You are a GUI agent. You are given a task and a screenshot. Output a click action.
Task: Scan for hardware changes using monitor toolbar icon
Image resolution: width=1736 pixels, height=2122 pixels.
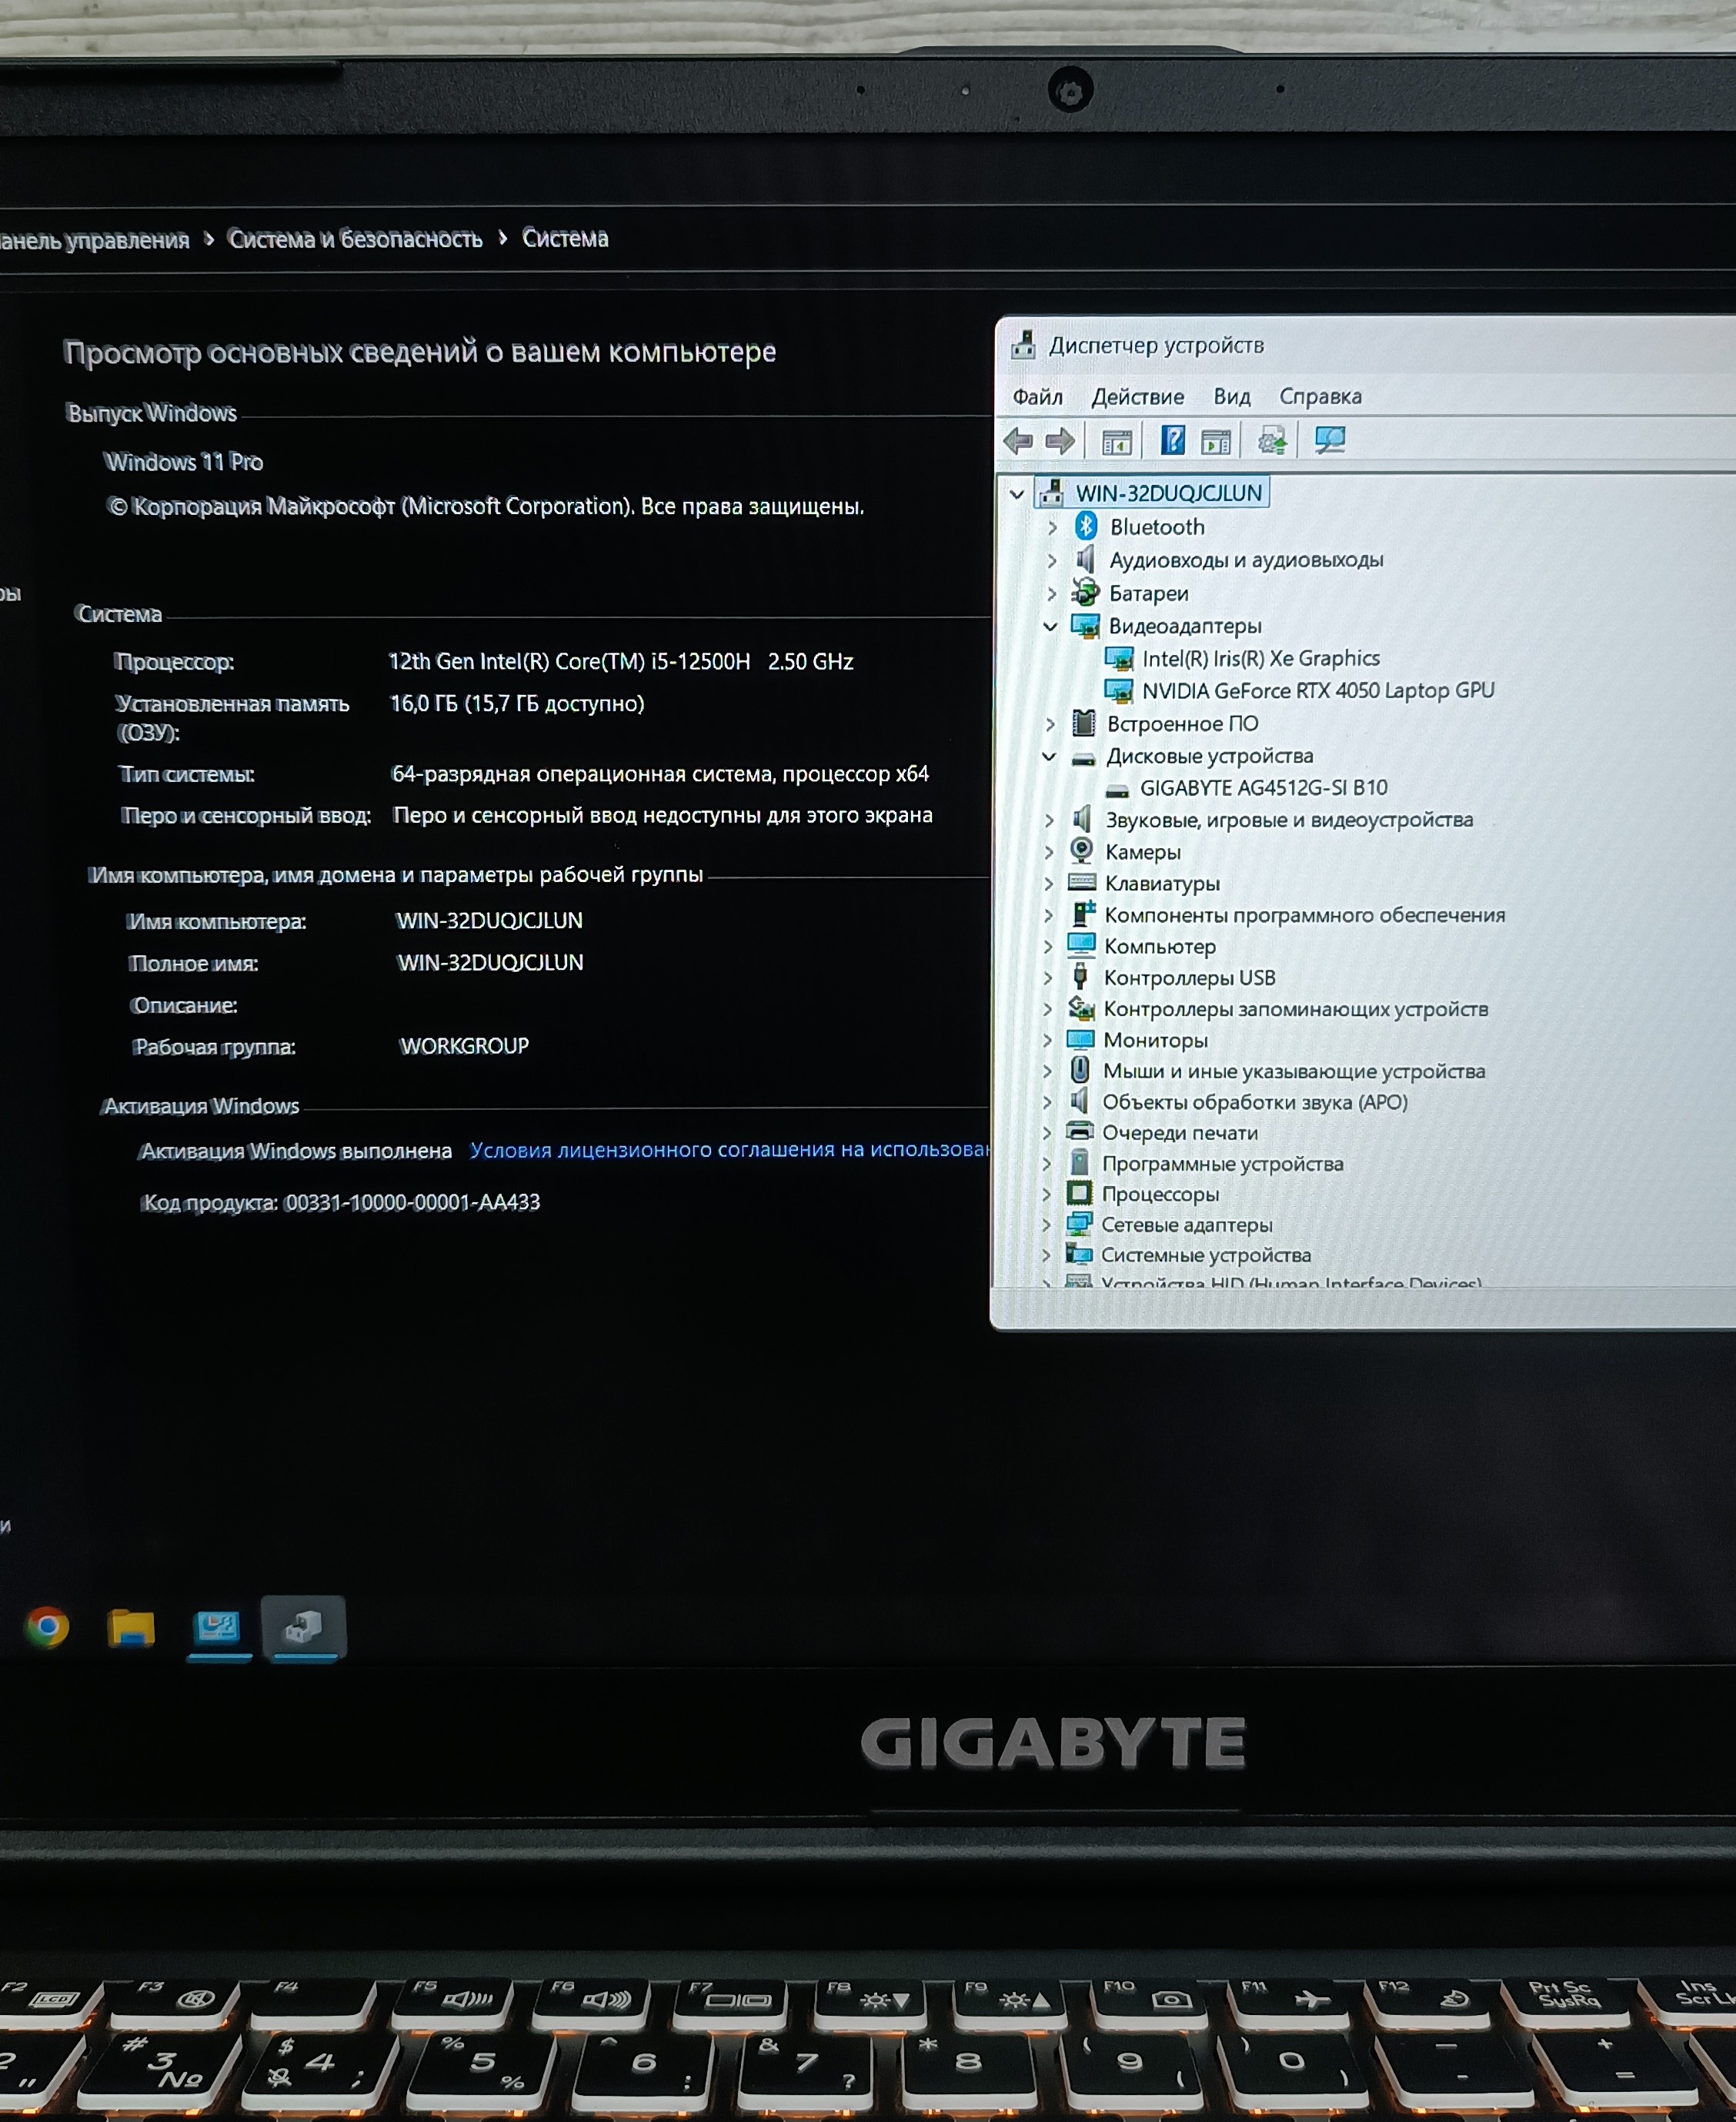[1330, 440]
